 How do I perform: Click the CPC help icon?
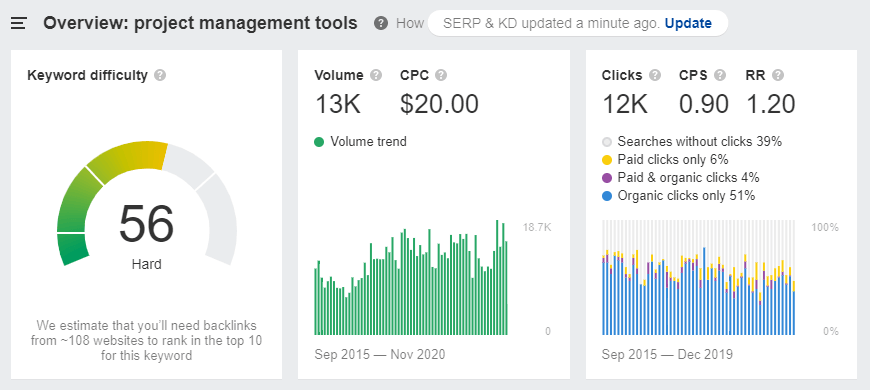click(x=441, y=75)
